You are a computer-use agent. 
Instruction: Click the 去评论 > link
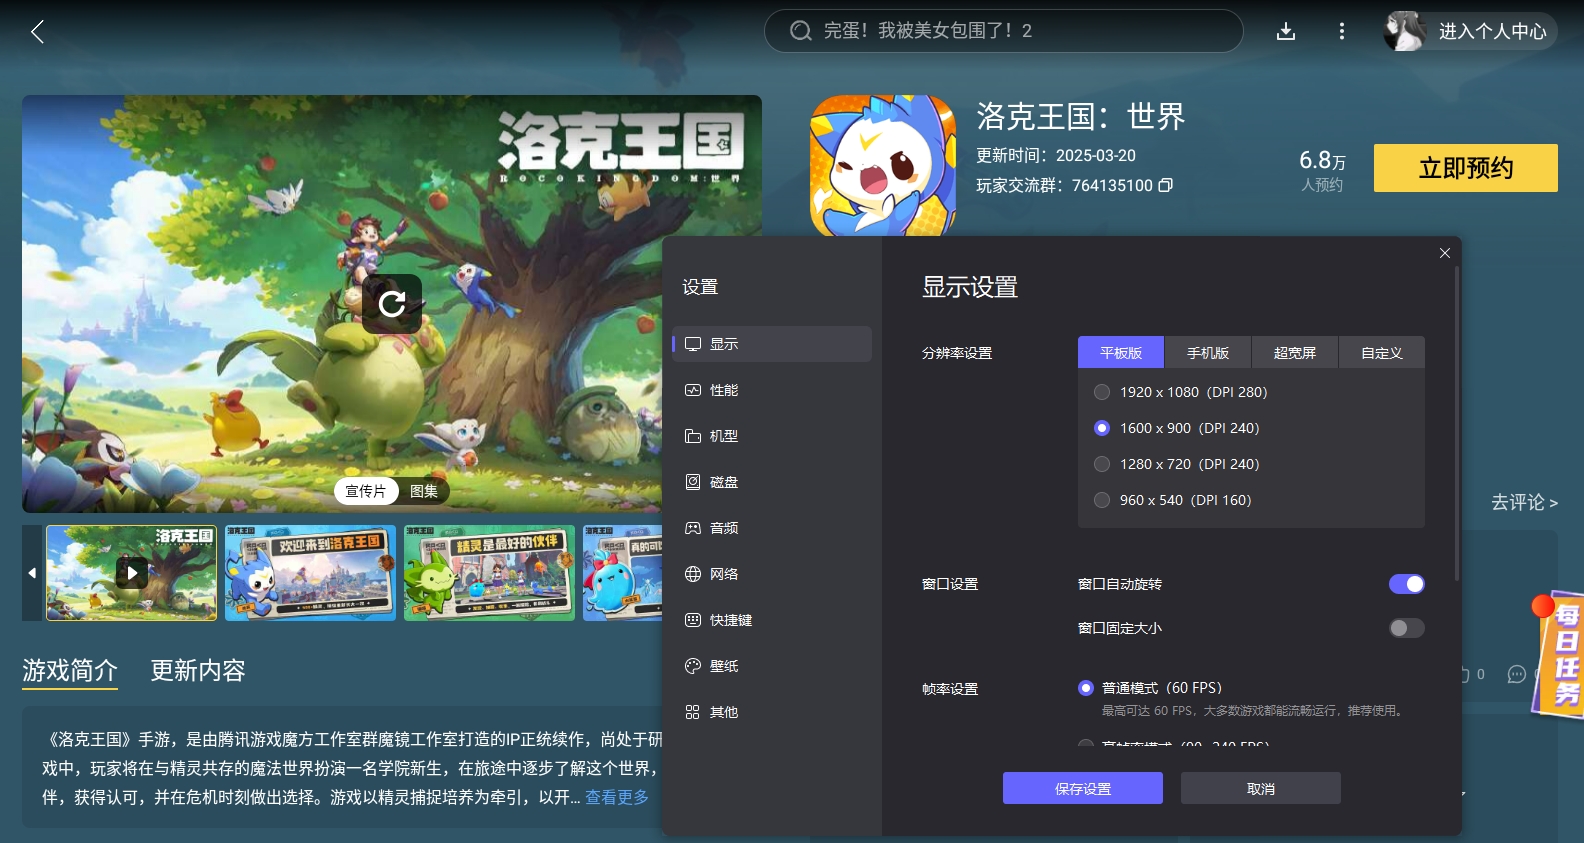click(1524, 502)
